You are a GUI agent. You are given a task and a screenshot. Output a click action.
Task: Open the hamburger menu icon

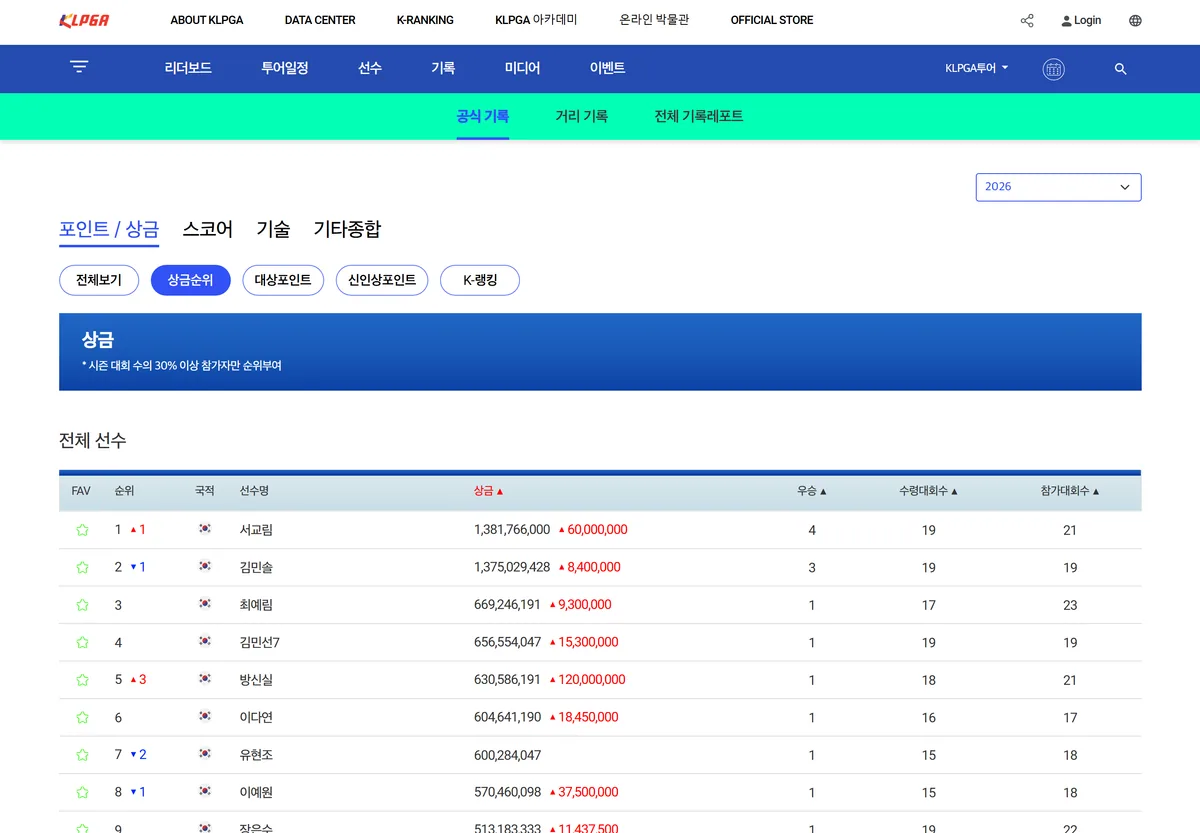(x=79, y=67)
